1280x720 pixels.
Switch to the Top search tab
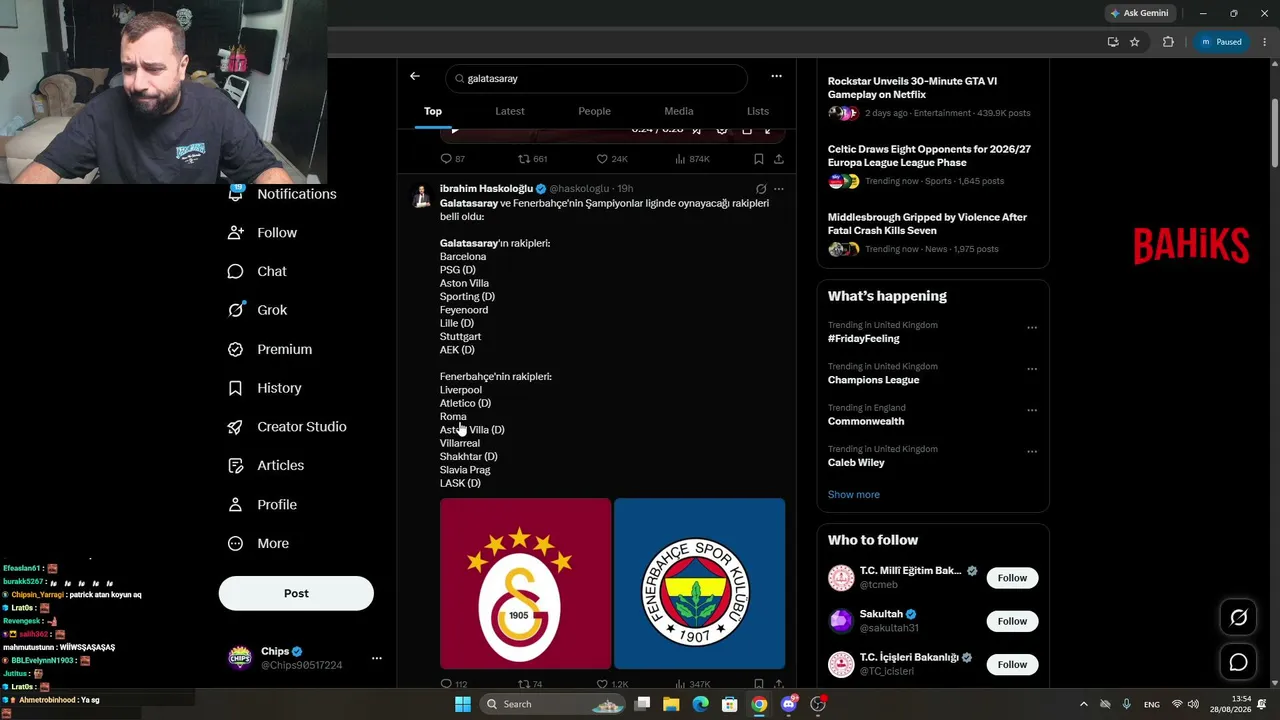pos(433,111)
